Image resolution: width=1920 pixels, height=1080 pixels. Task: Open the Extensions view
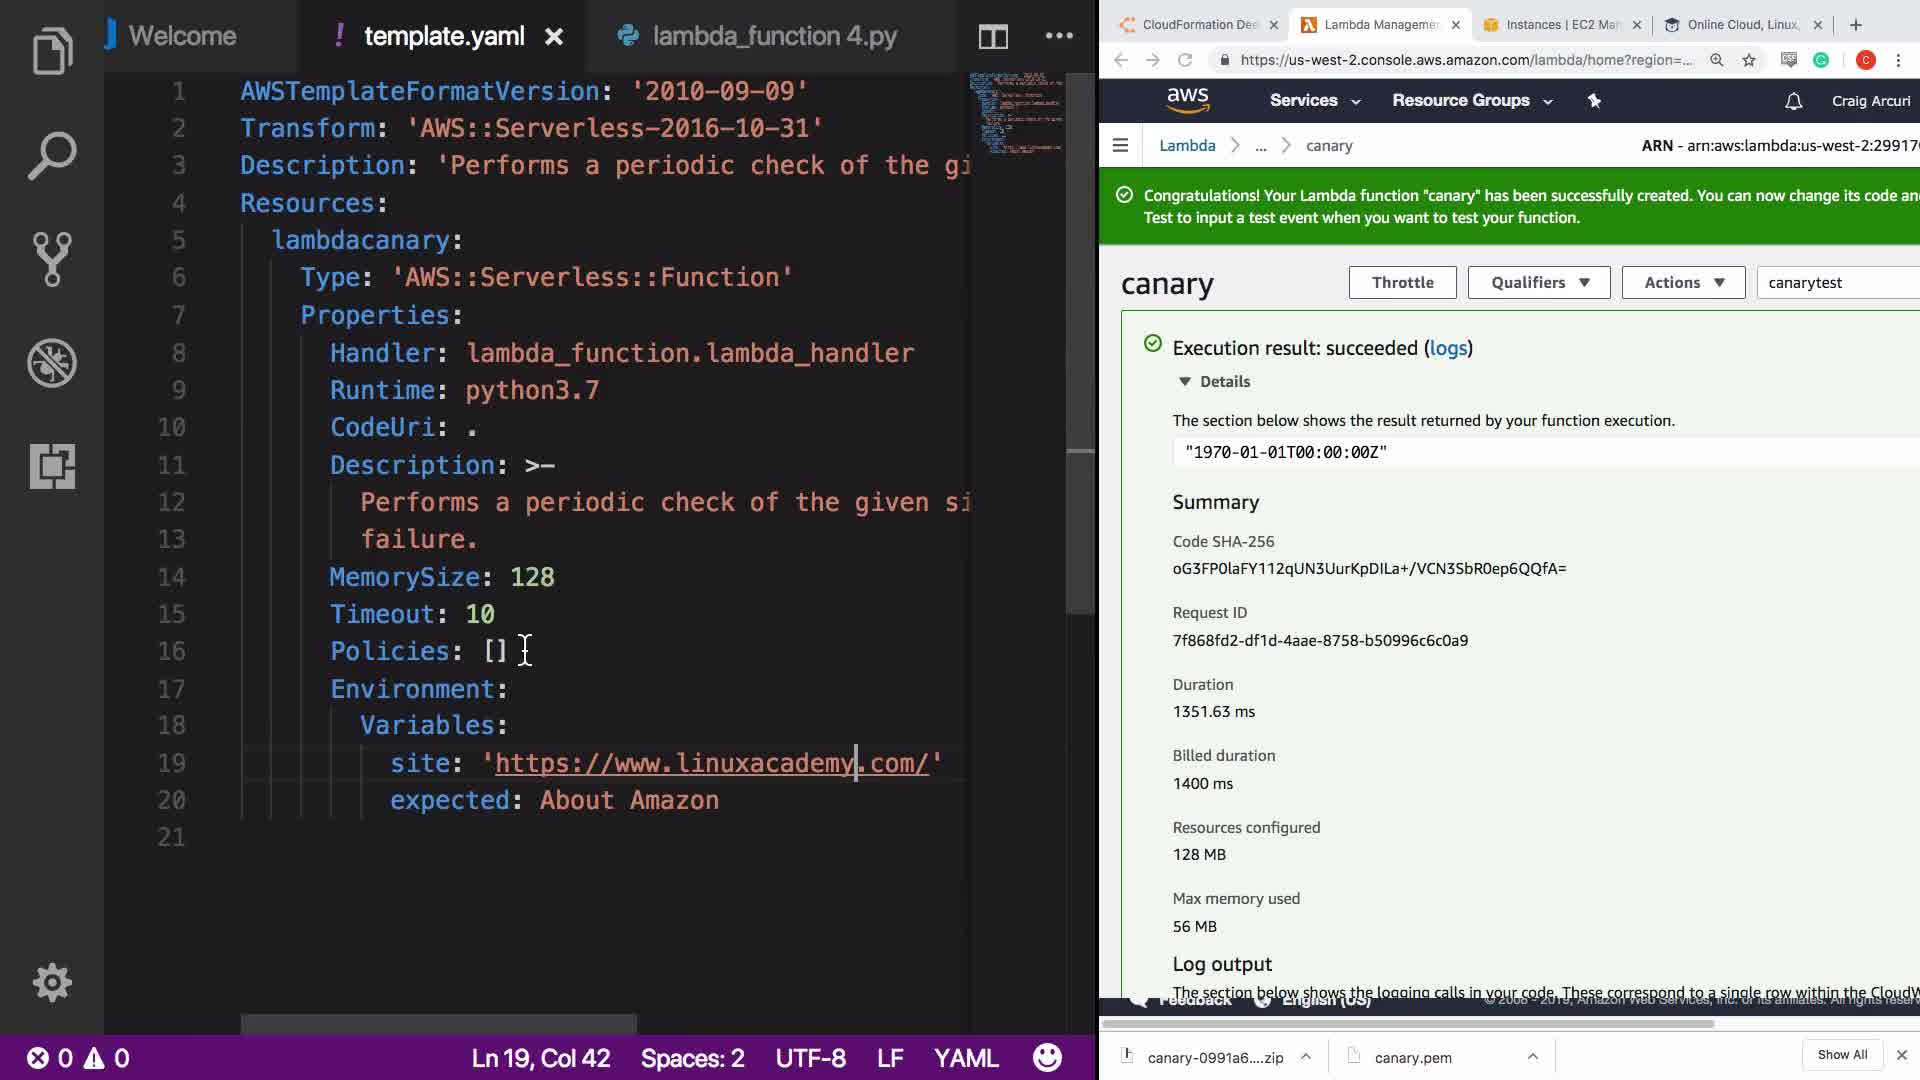(52, 466)
